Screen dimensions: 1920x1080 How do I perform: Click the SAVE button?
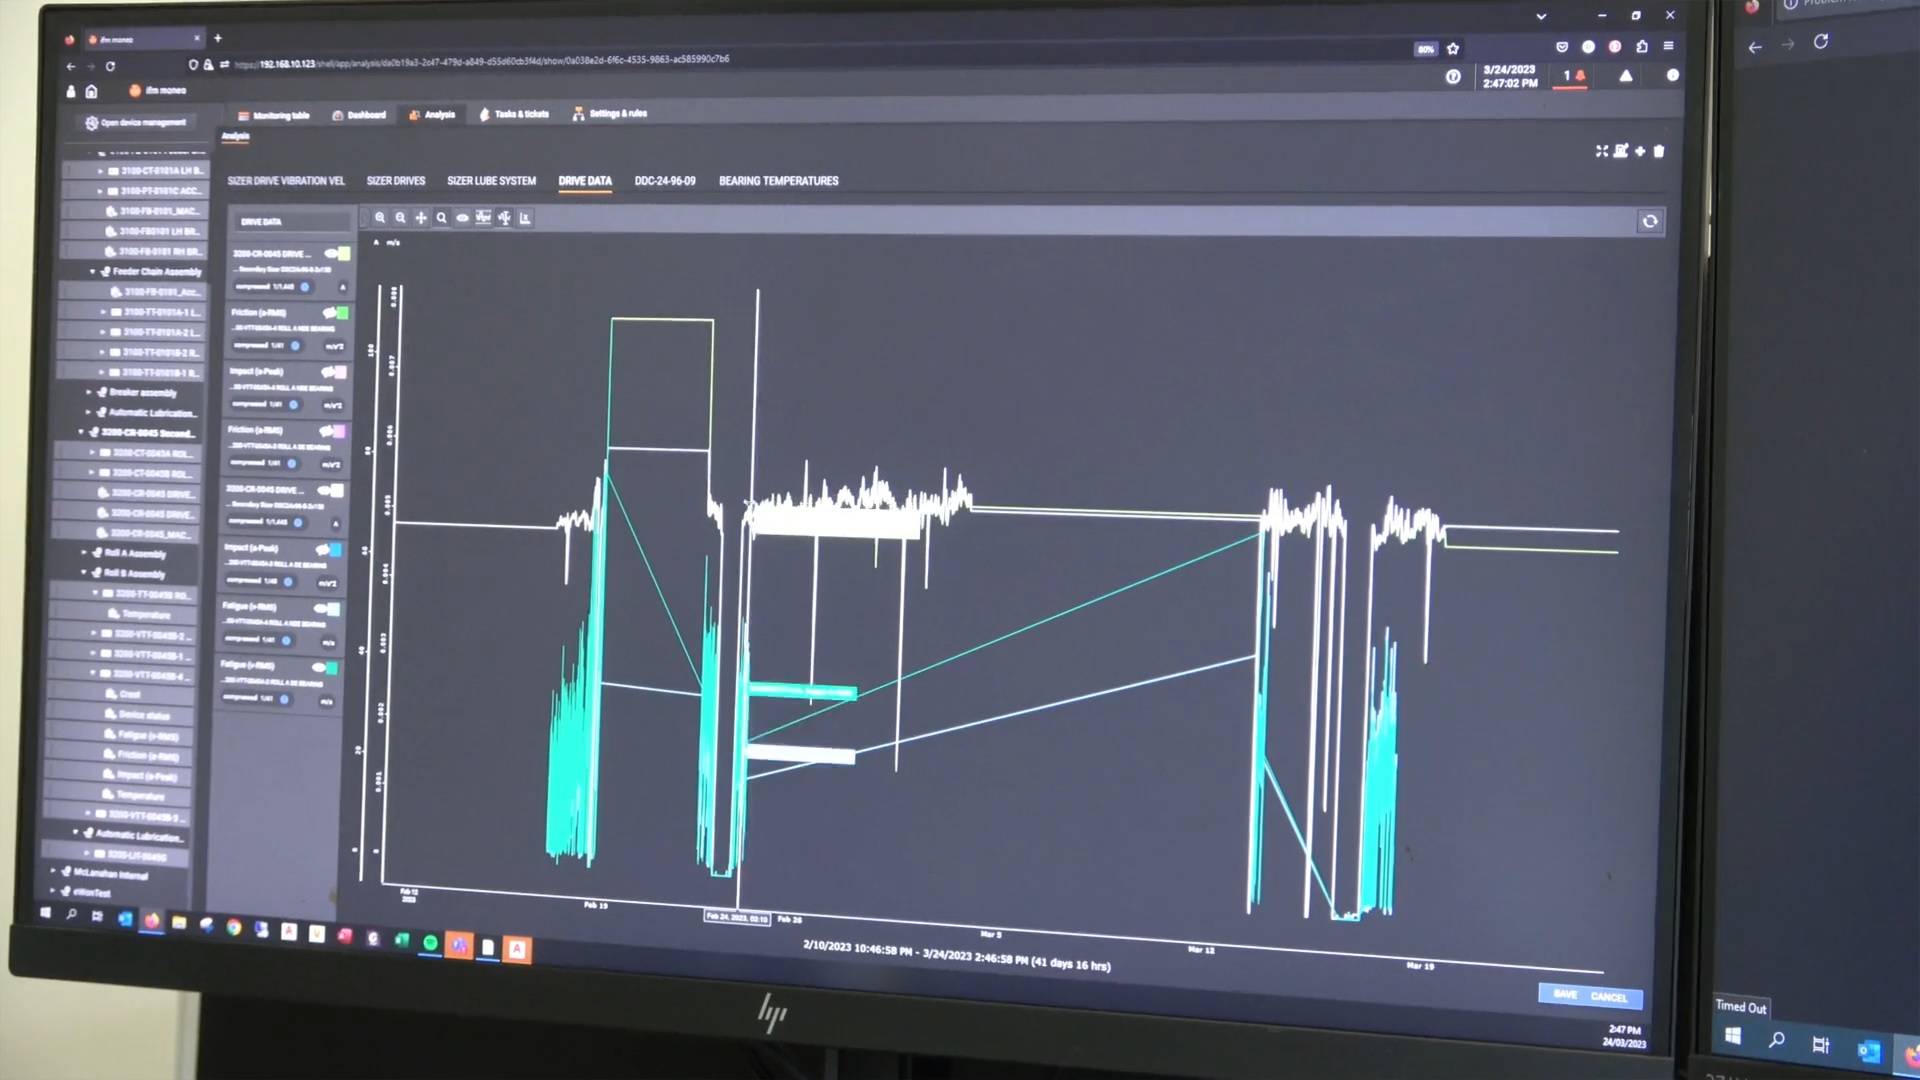click(1566, 994)
